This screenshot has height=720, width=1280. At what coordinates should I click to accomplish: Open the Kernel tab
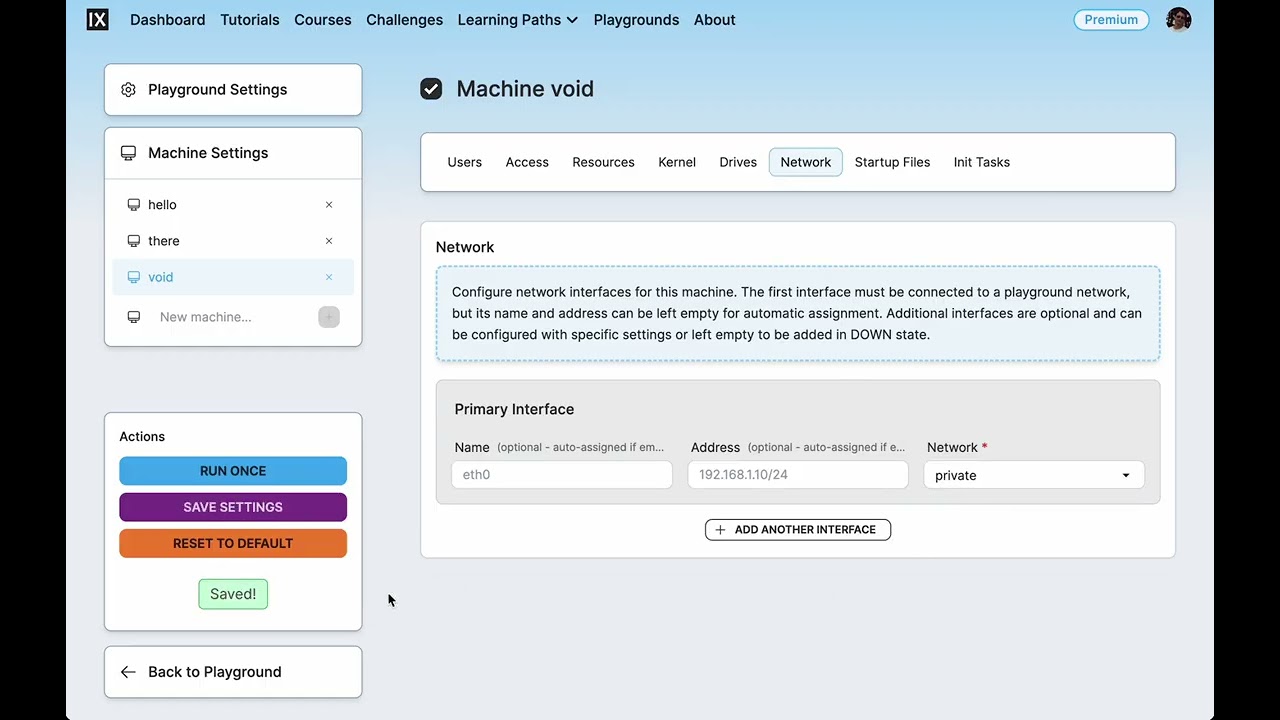pos(677,162)
